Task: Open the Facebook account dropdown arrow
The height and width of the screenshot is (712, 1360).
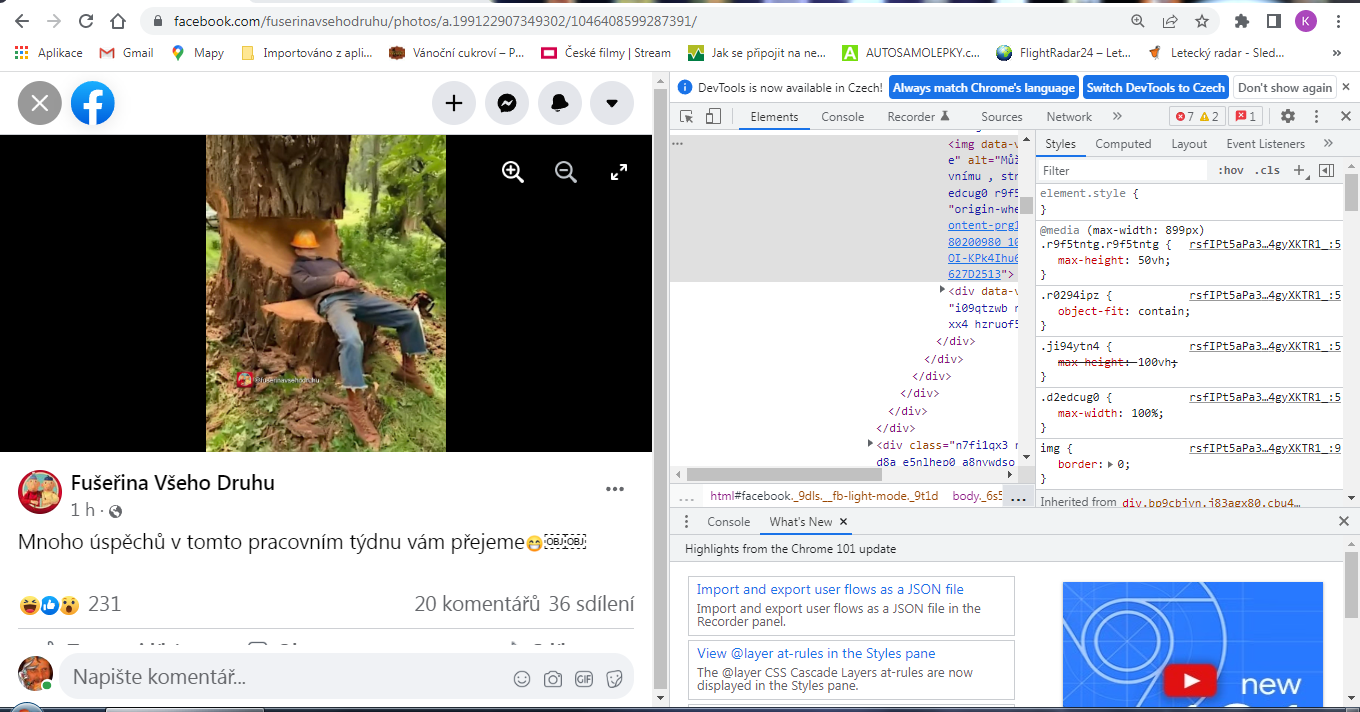Action: point(612,103)
